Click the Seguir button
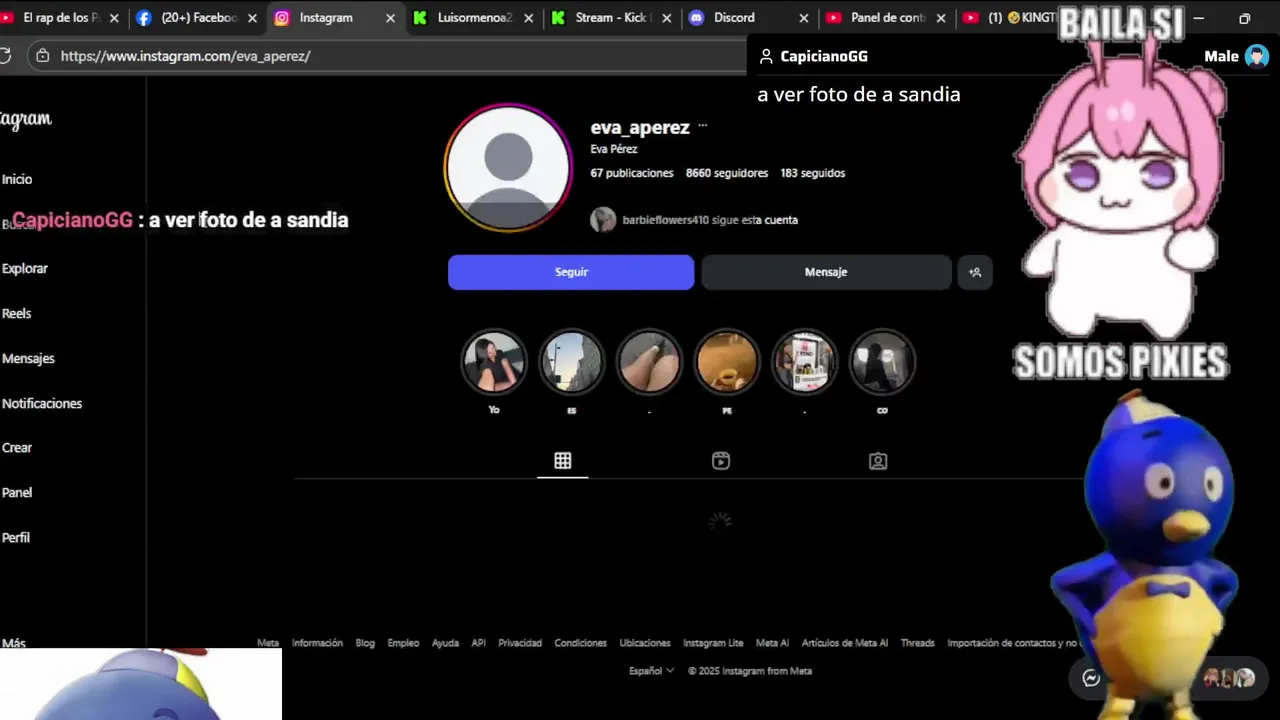The height and width of the screenshot is (720, 1280). 571,272
